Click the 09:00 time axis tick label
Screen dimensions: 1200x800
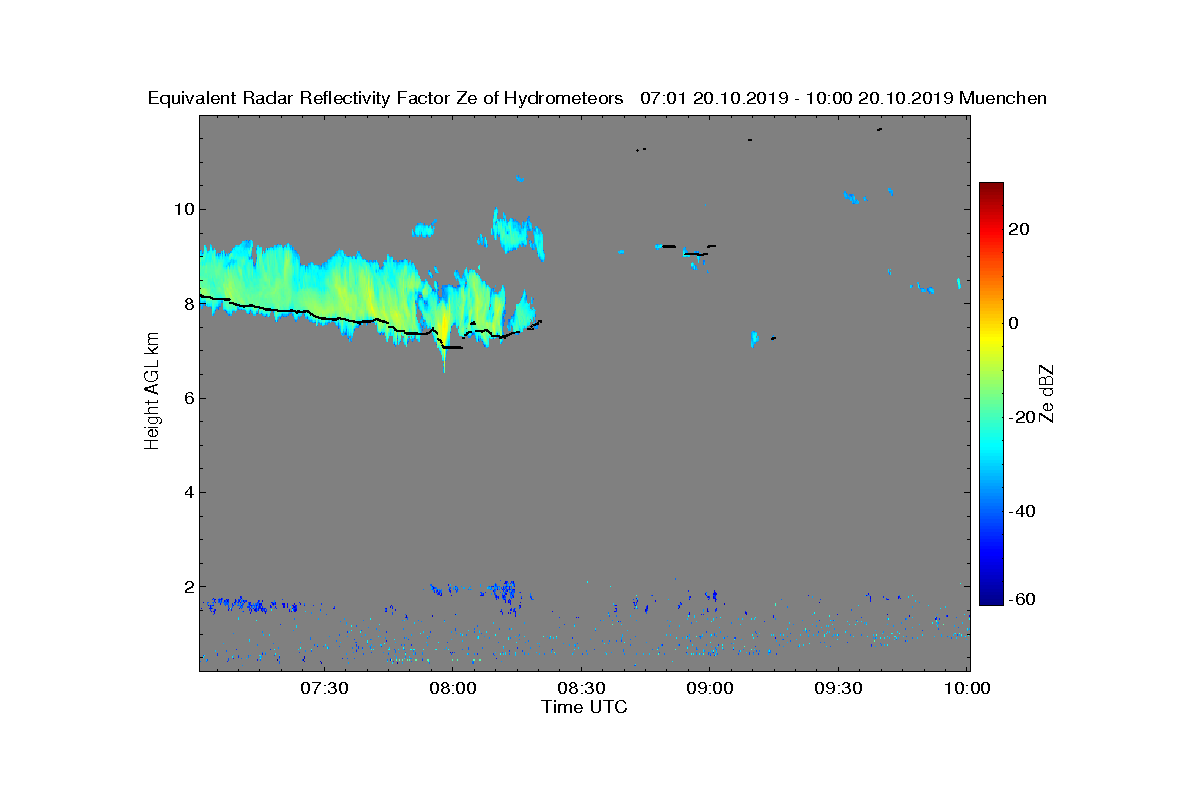pos(710,688)
